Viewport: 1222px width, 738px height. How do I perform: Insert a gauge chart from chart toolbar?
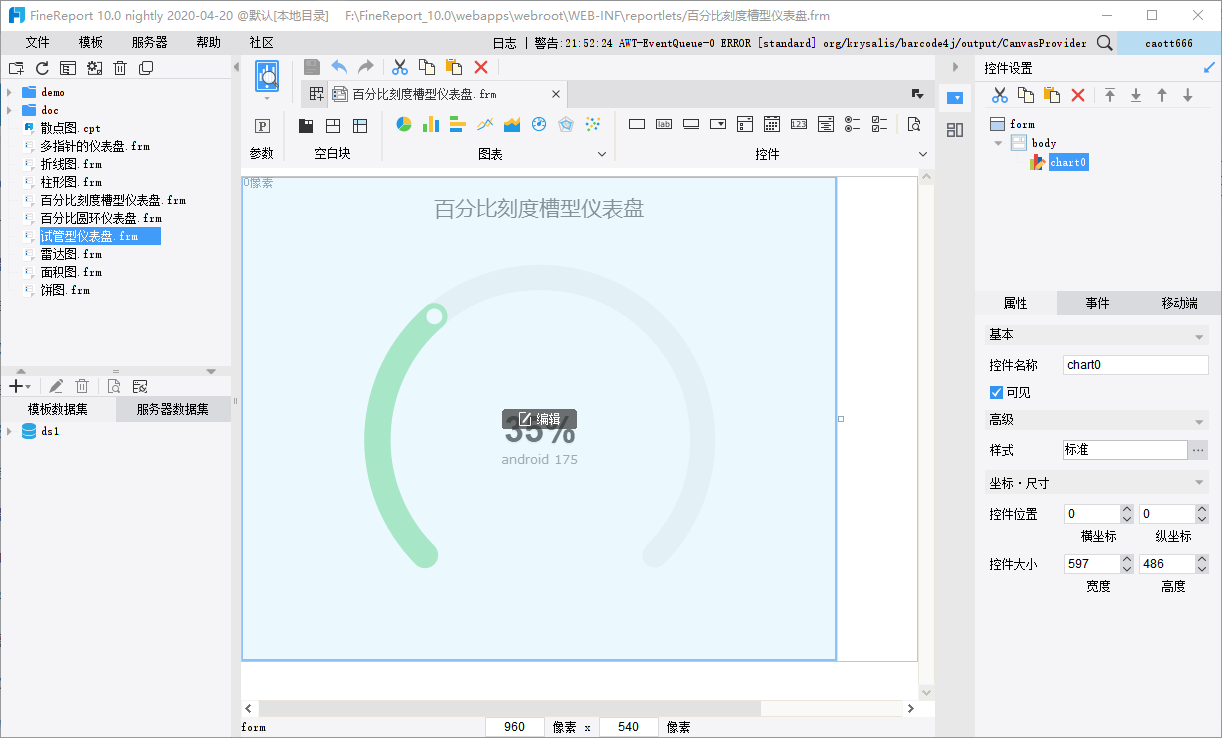coord(539,125)
